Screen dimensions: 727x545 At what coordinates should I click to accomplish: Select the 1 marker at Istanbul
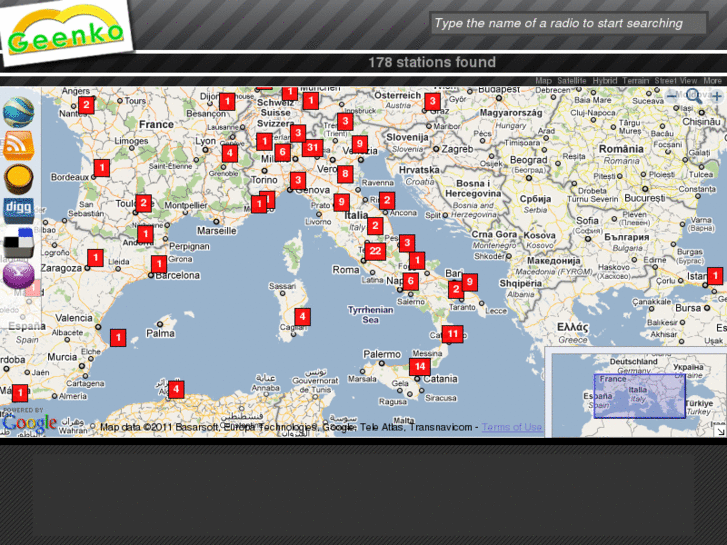click(x=715, y=276)
